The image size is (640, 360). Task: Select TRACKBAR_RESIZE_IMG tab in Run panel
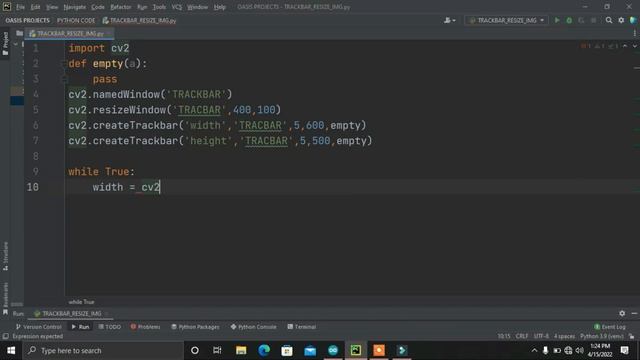[x=69, y=313]
